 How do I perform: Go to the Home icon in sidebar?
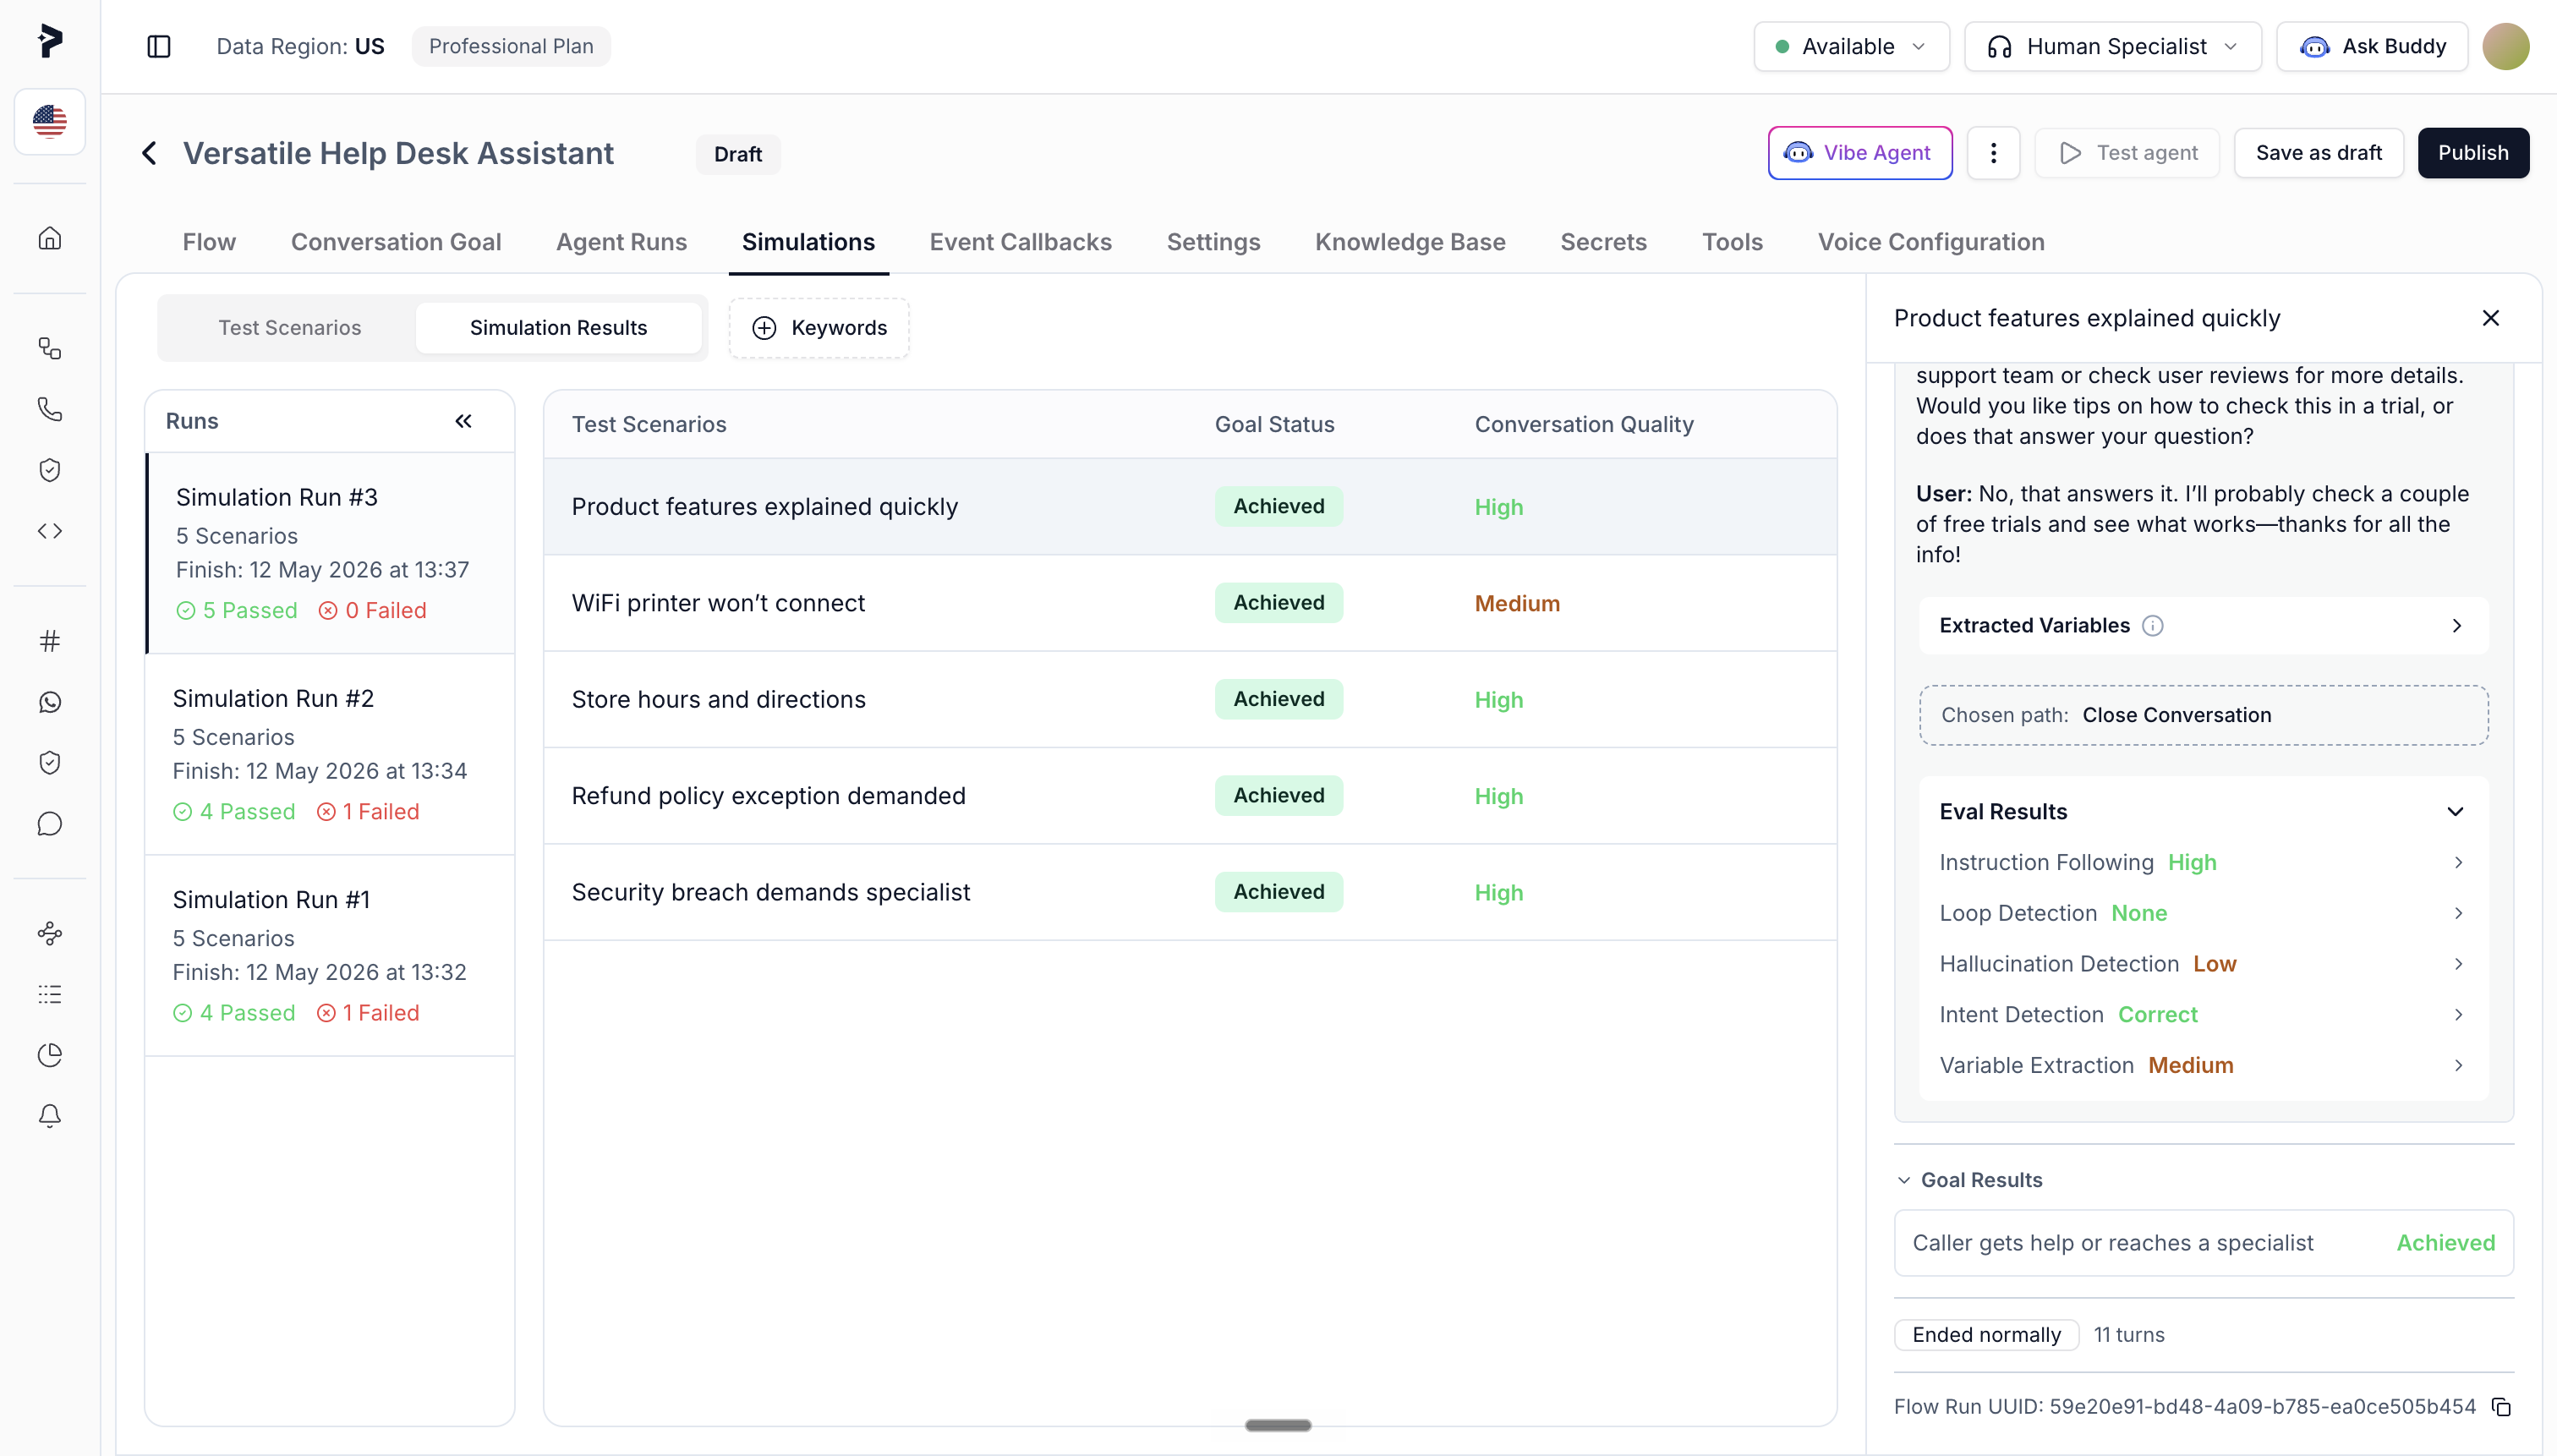[49, 238]
